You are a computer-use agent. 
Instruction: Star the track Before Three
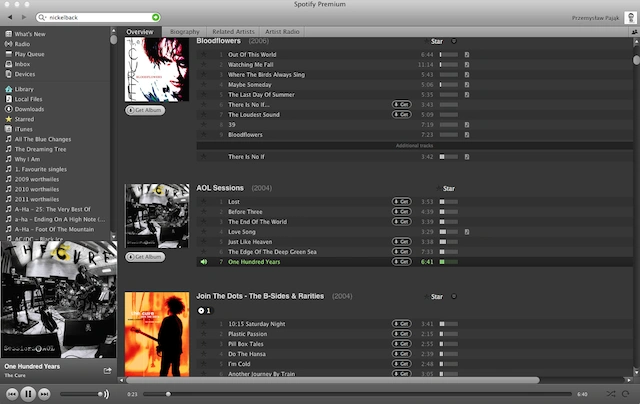tap(203, 211)
